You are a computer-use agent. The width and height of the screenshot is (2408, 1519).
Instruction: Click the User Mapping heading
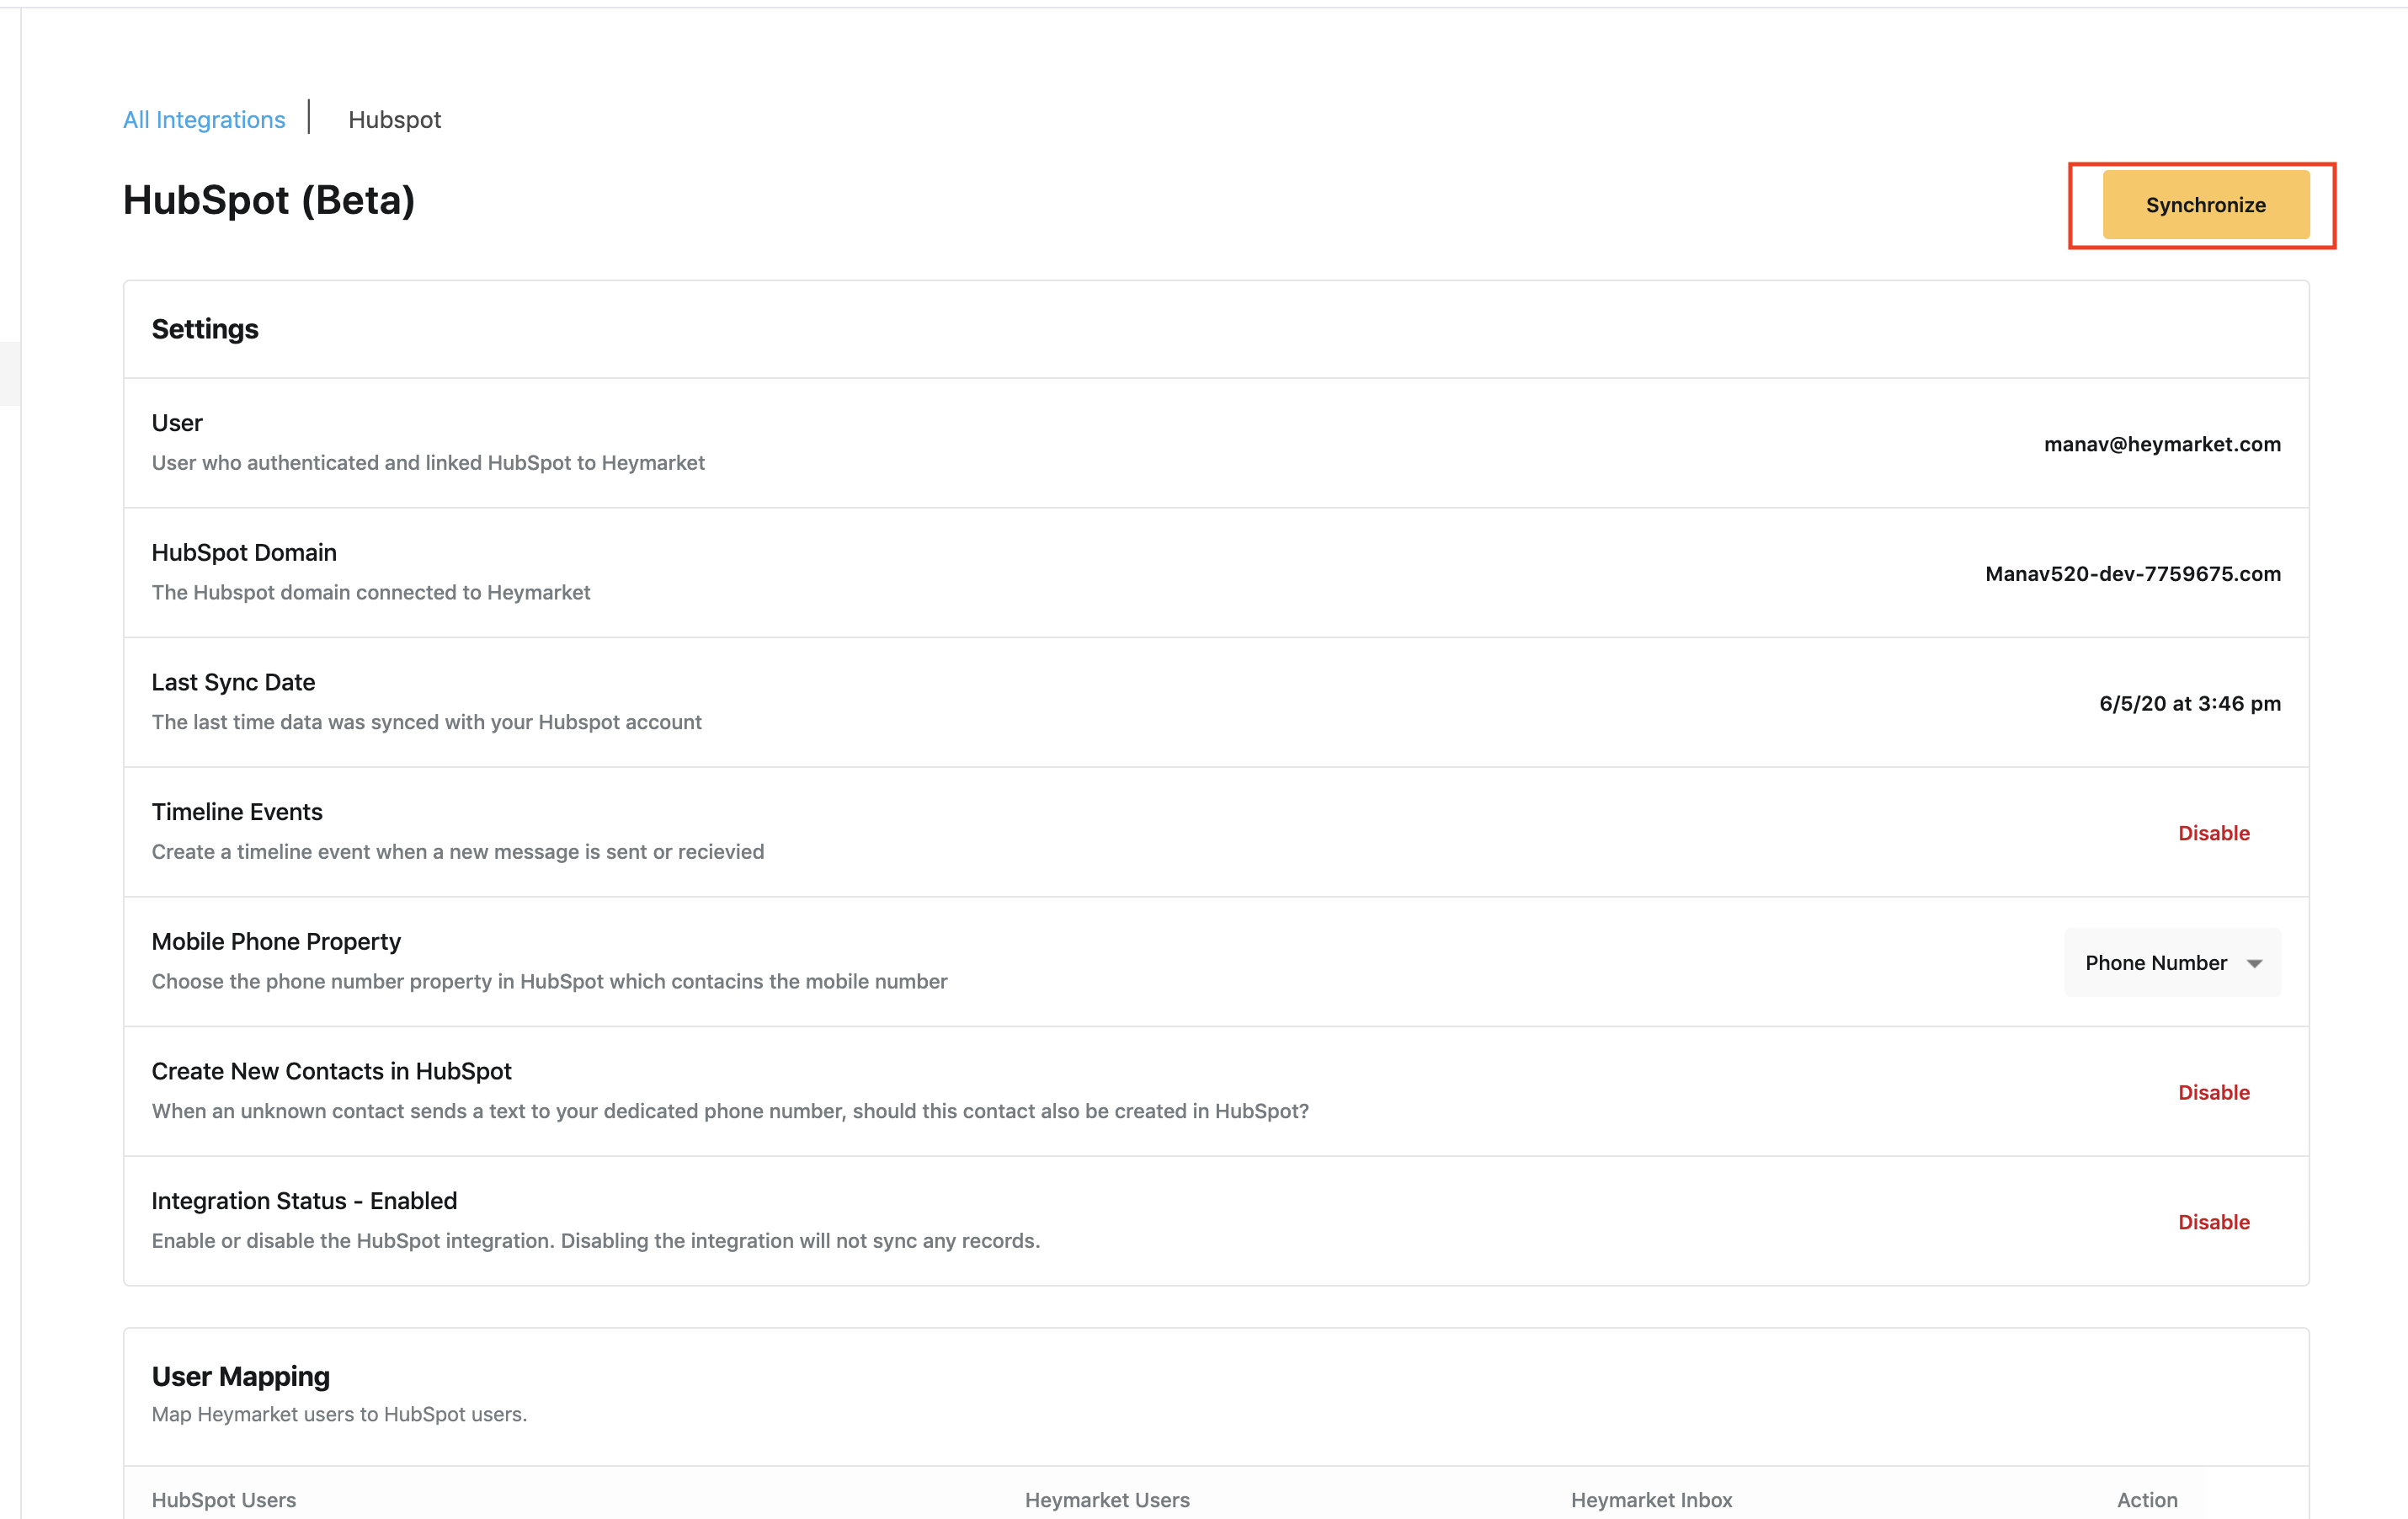(241, 1377)
